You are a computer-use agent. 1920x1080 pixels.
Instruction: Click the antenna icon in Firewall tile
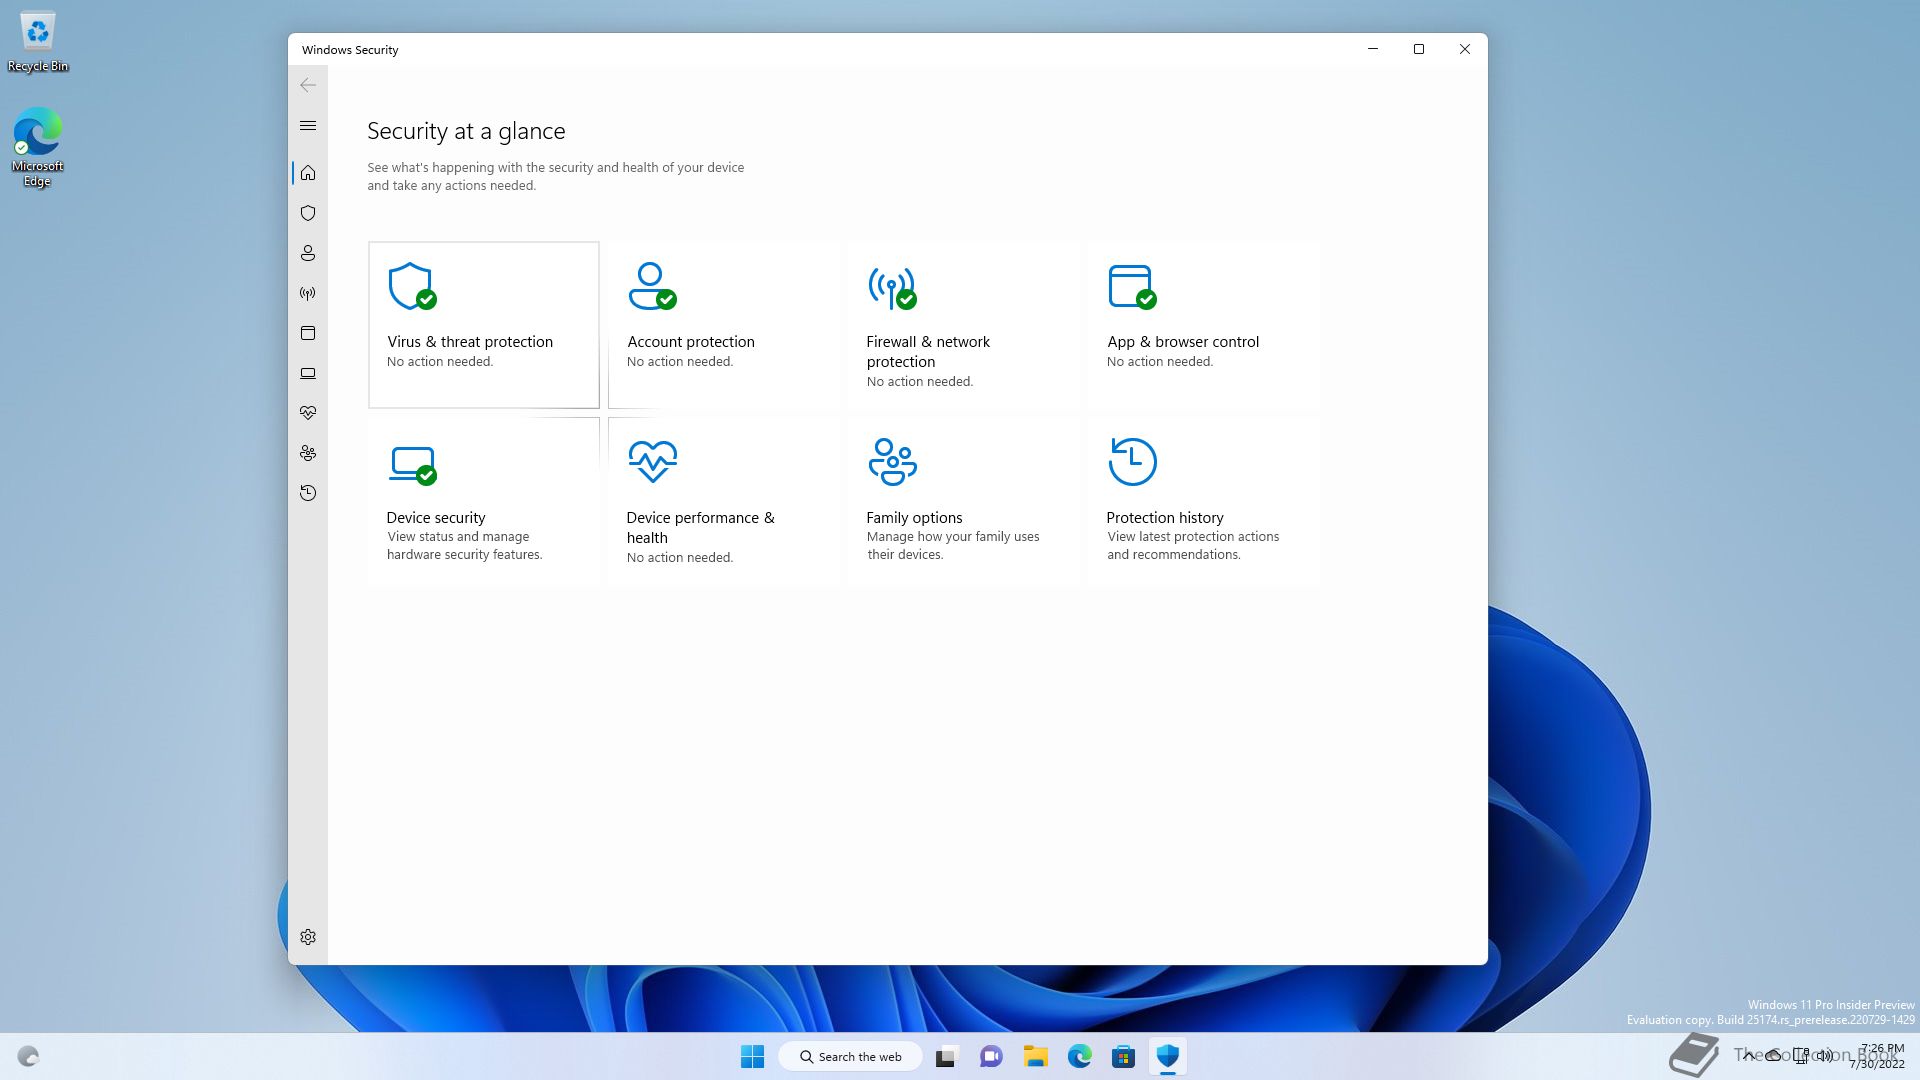tap(892, 287)
